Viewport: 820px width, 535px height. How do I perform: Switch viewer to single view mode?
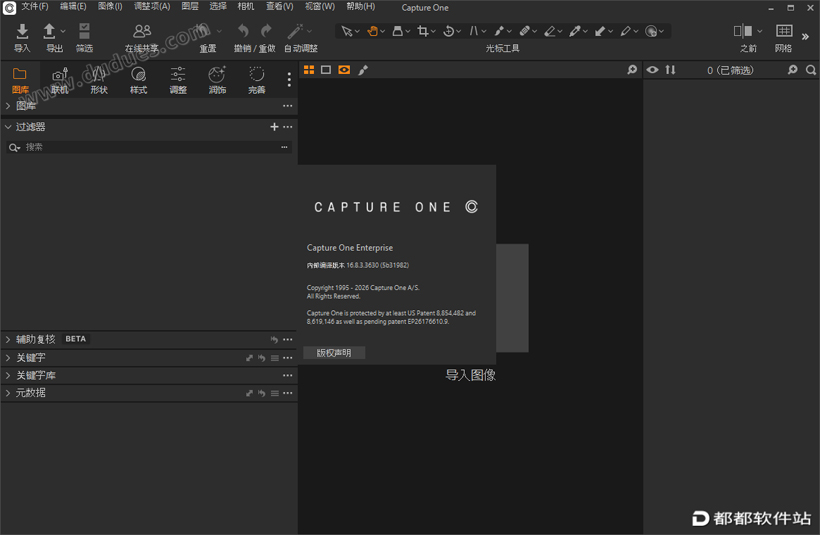tap(326, 70)
